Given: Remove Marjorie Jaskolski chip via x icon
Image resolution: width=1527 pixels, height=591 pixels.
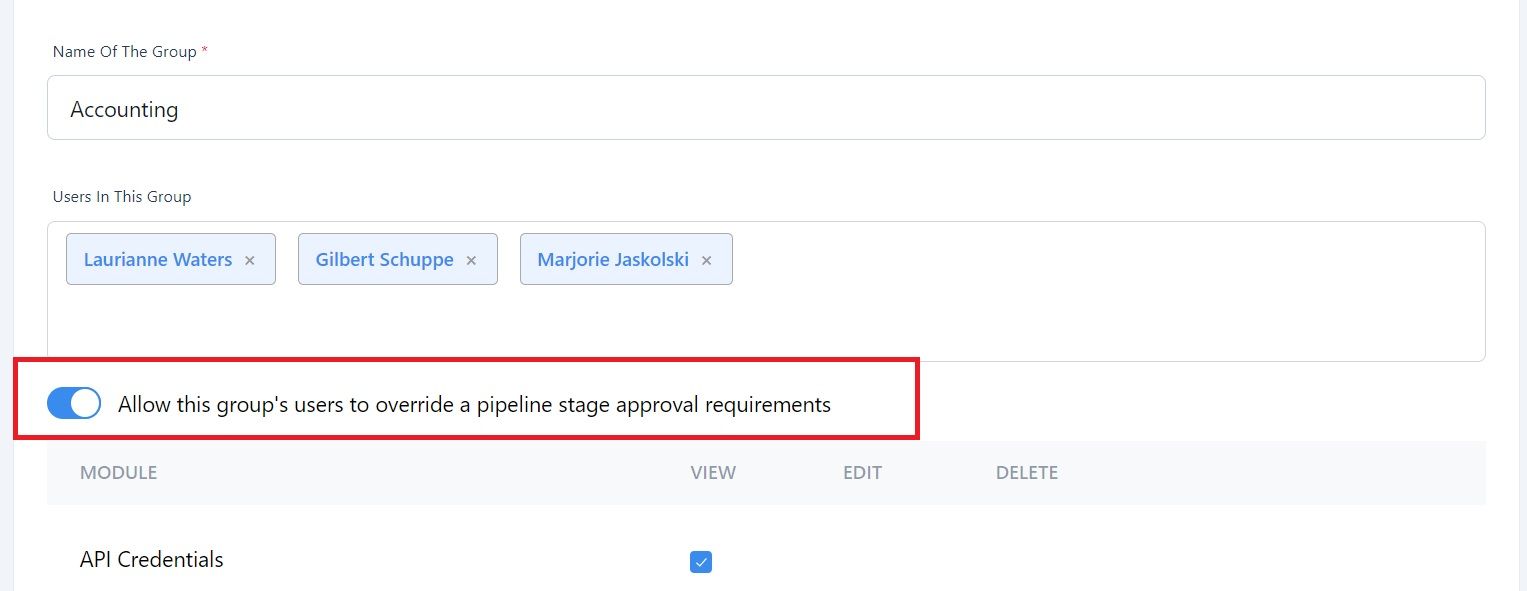Looking at the screenshot, I should [706, 260].
